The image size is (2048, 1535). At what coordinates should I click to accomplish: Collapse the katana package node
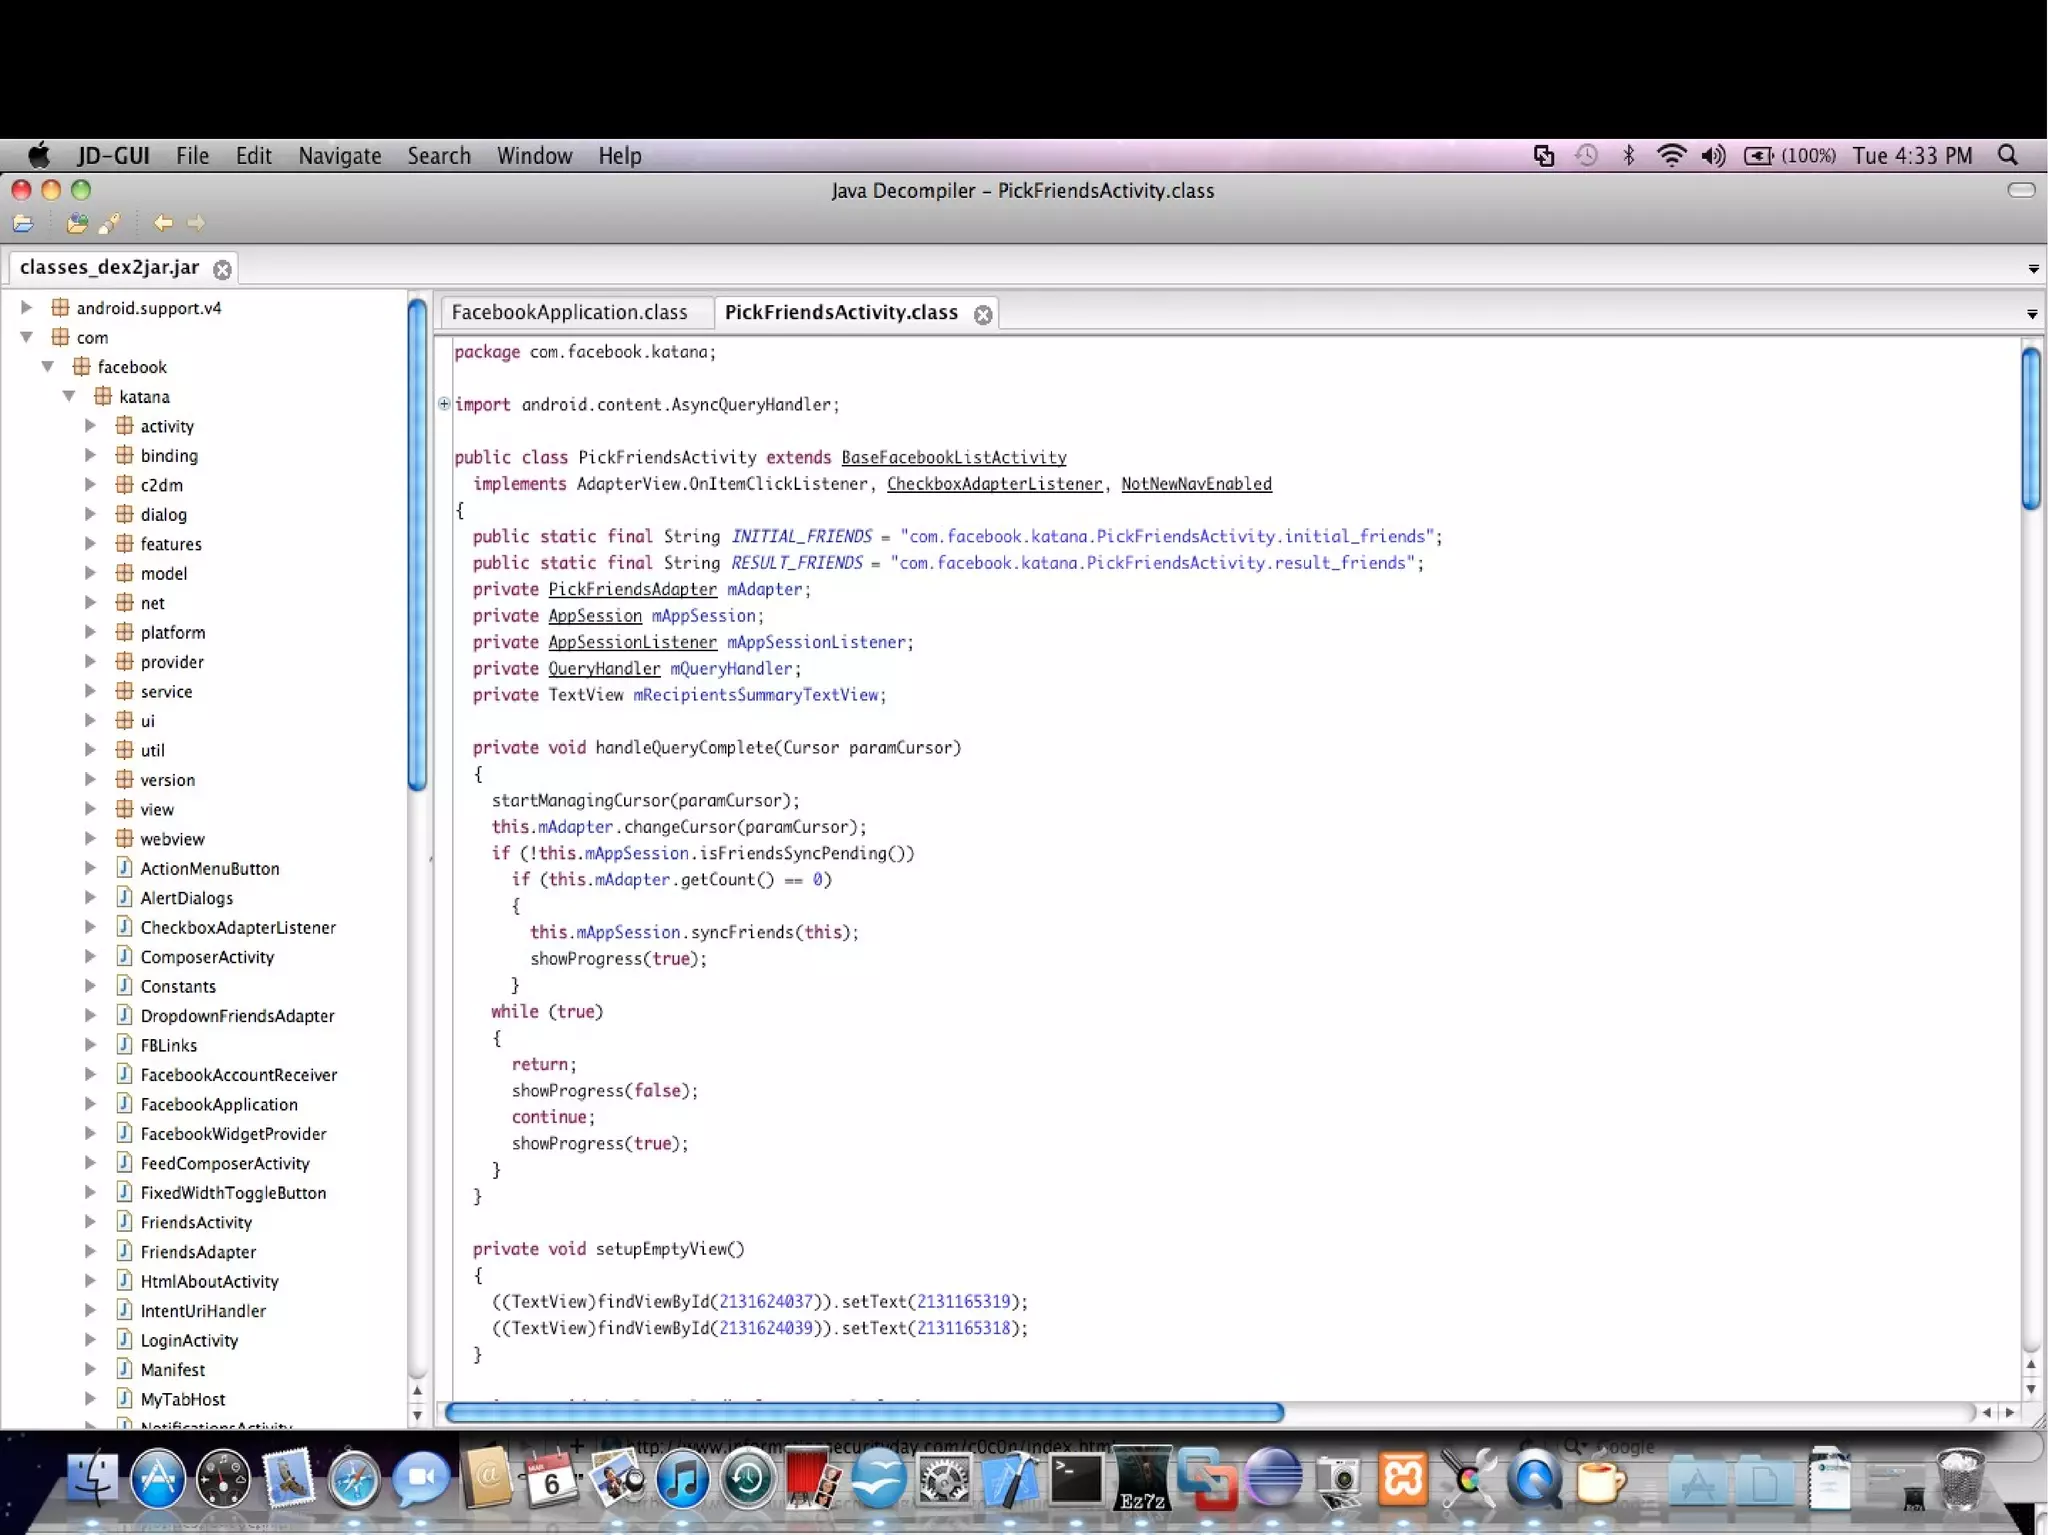tap(69, 396)
